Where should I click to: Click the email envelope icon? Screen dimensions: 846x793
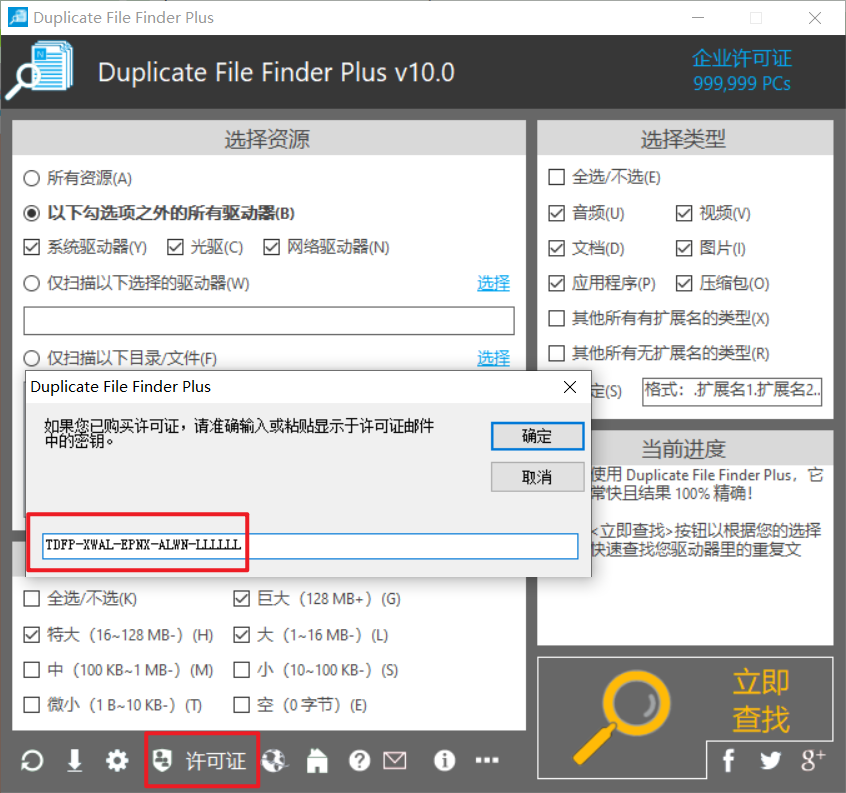coord(395,761)
